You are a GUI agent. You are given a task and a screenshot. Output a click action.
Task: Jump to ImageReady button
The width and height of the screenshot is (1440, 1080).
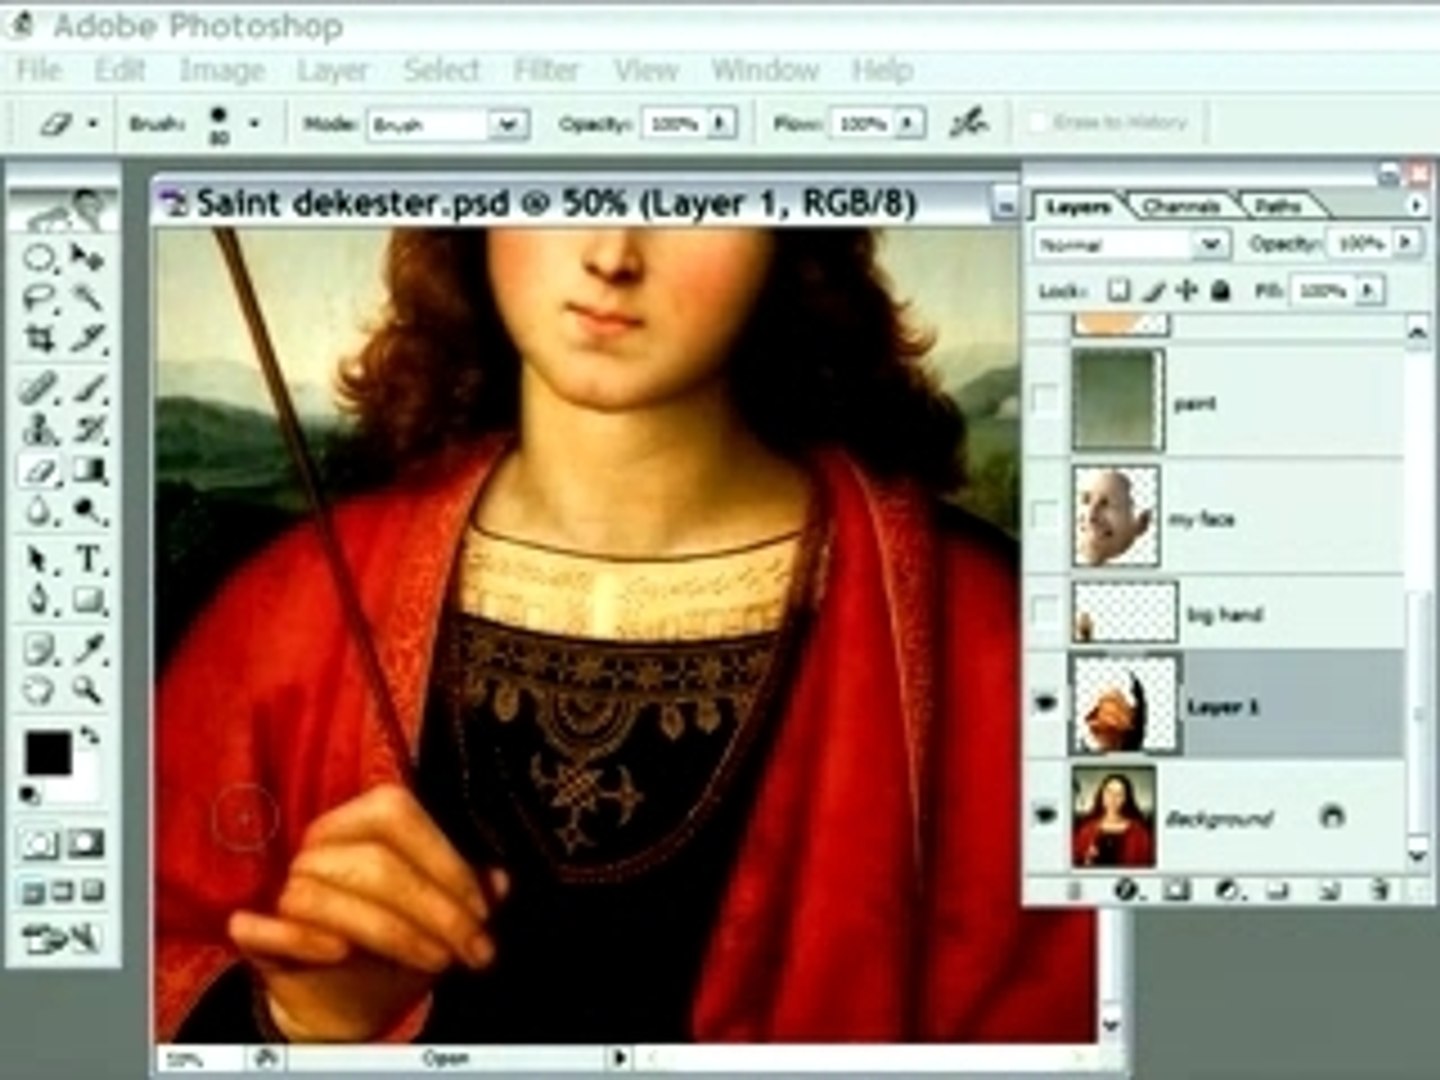(62, 938)
